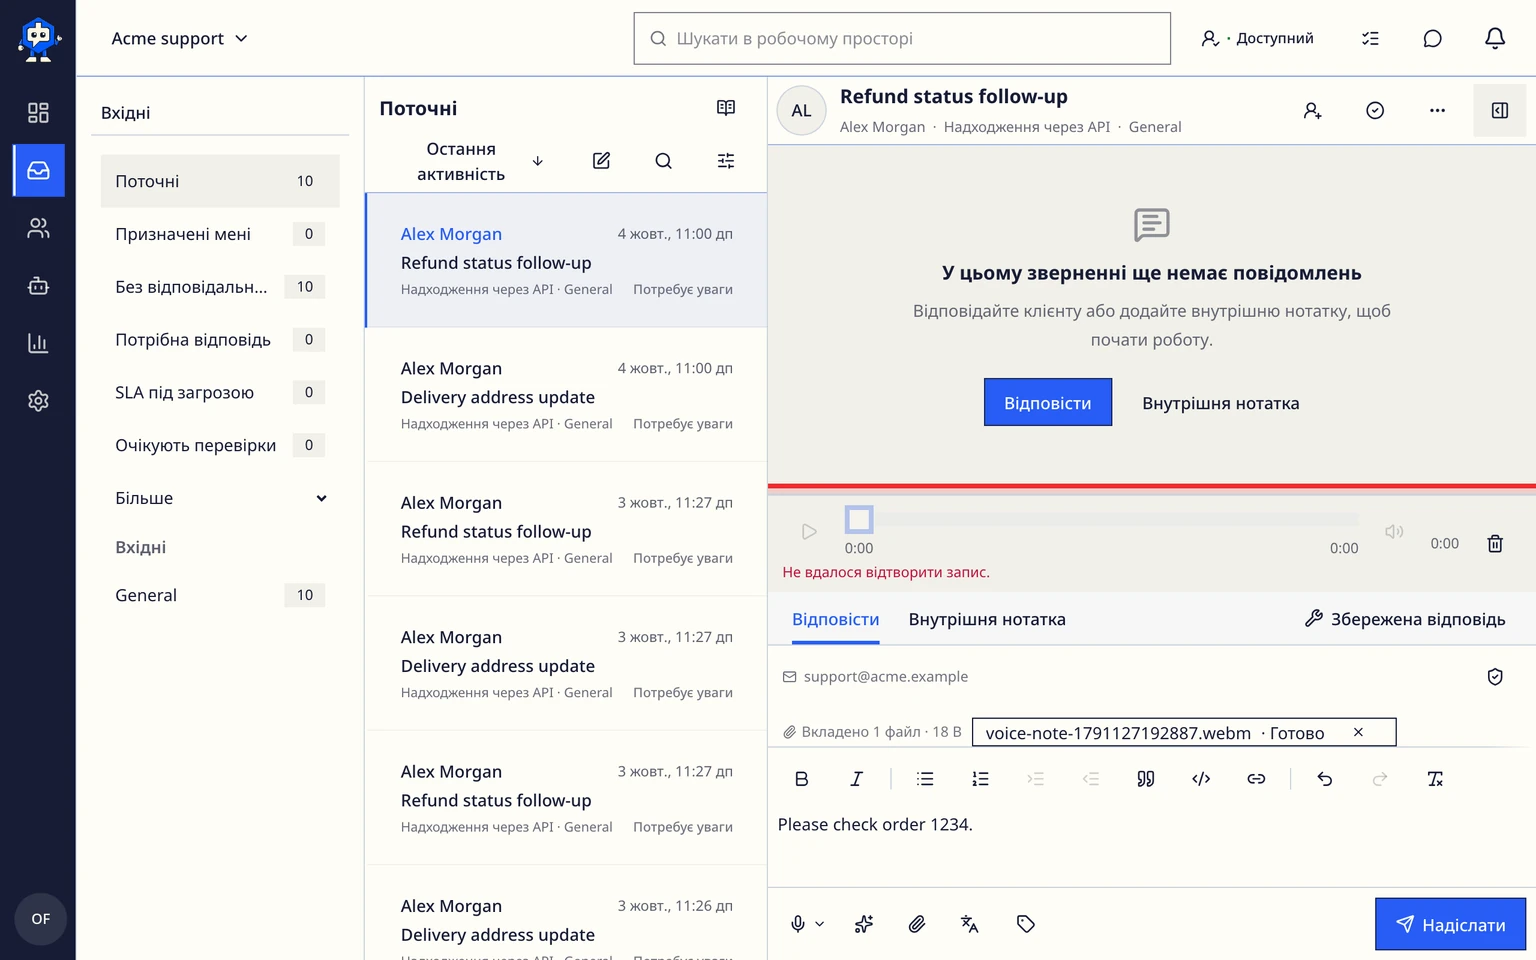Open the AI sparkle assistant icon

click(x=864, y=924)
